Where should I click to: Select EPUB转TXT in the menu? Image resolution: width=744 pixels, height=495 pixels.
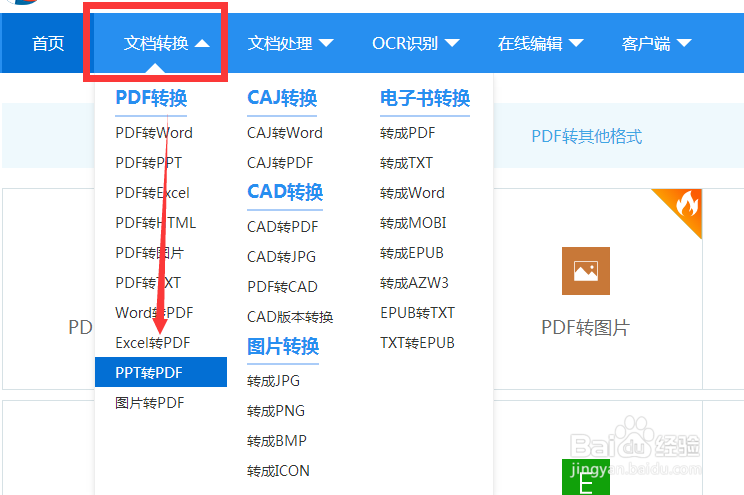[x=418, y=313]
